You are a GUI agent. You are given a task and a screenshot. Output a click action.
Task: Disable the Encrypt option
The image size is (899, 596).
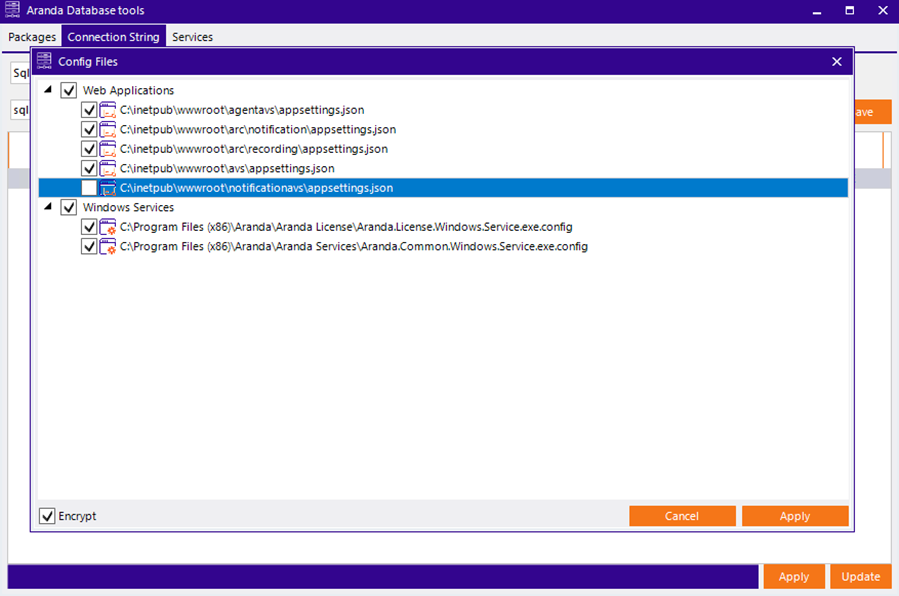pyautogui.click(x=47, y=516)
